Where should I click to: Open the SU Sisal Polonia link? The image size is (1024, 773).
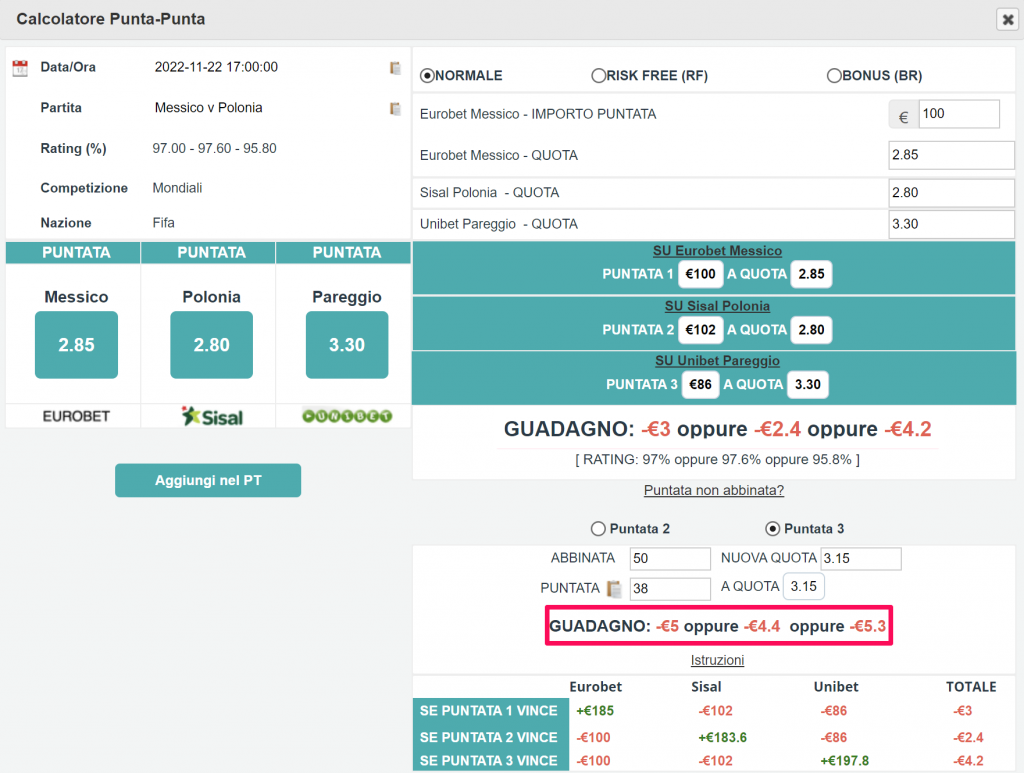(x=717, y=306)
